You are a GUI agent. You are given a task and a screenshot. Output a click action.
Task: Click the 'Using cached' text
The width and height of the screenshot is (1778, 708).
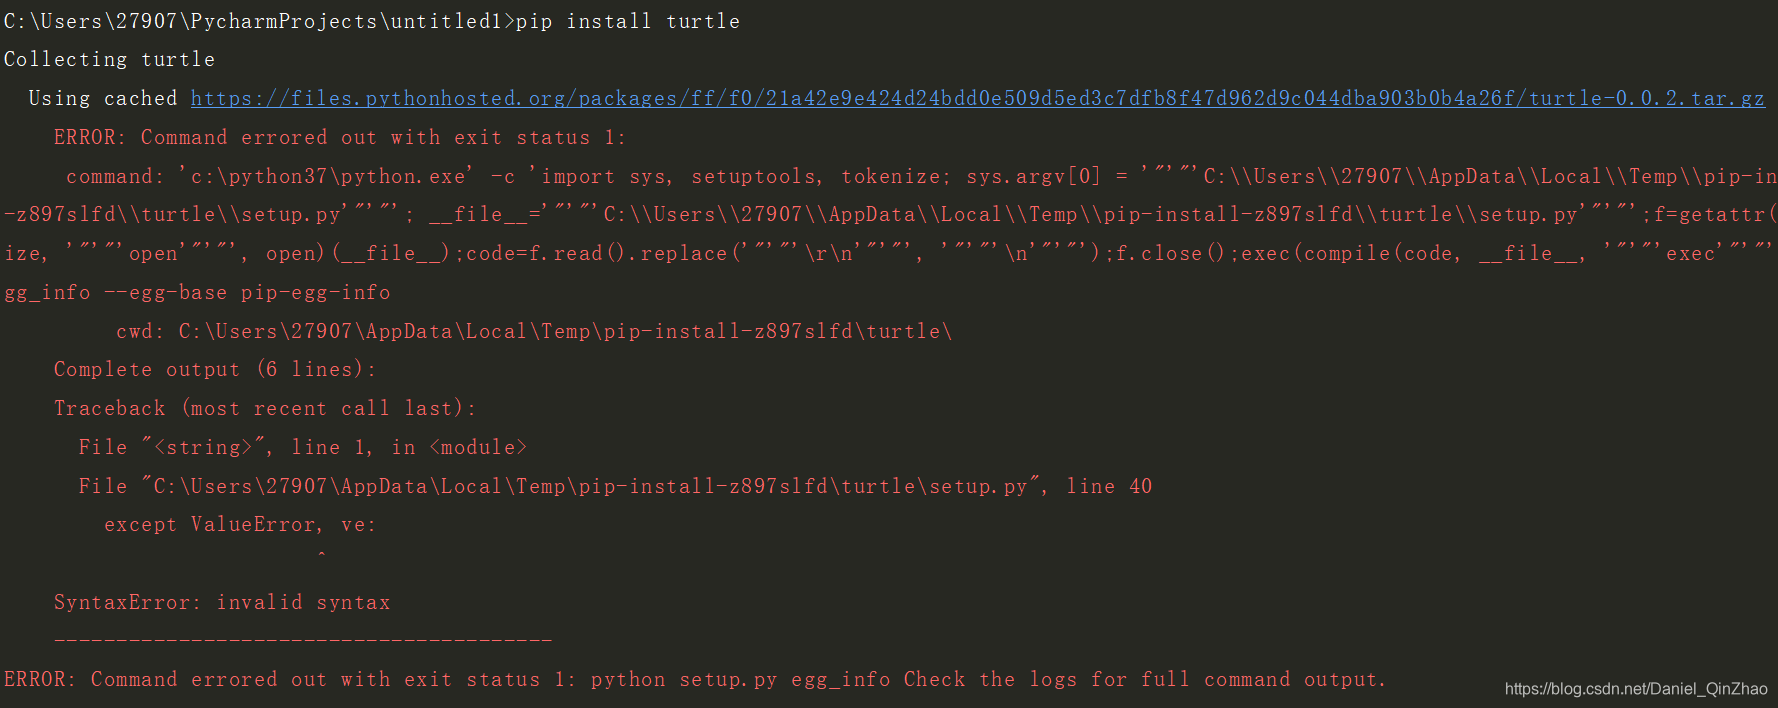(x=103, y=98)
